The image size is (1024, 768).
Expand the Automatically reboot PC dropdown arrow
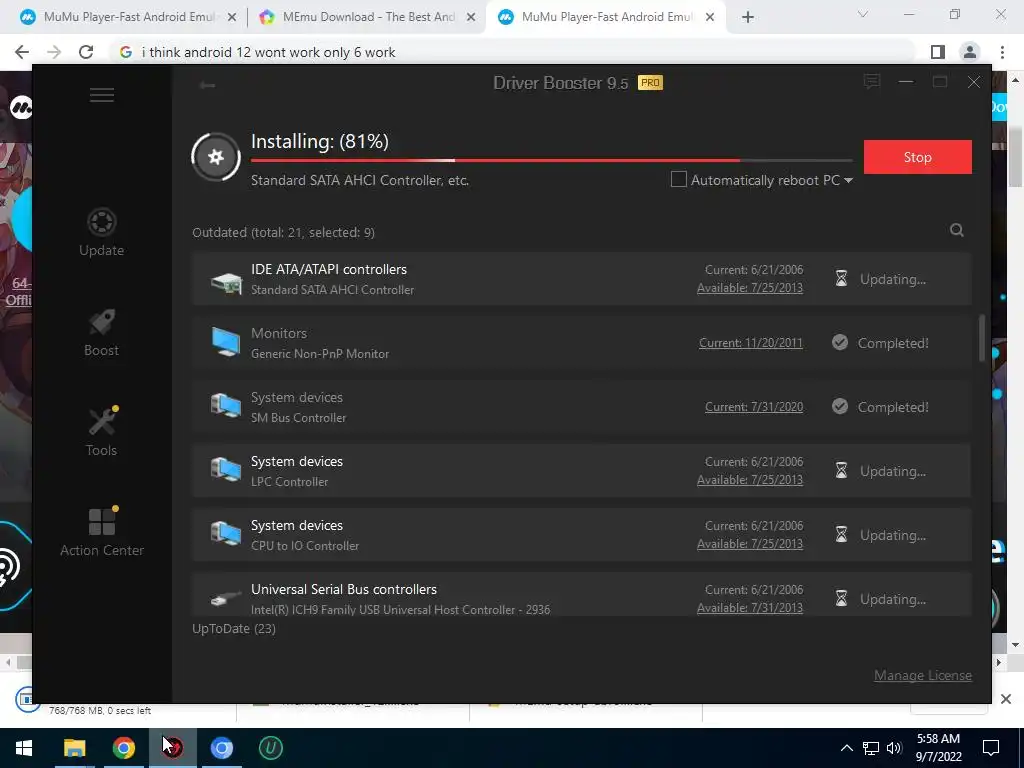click(x=848, y=180)
